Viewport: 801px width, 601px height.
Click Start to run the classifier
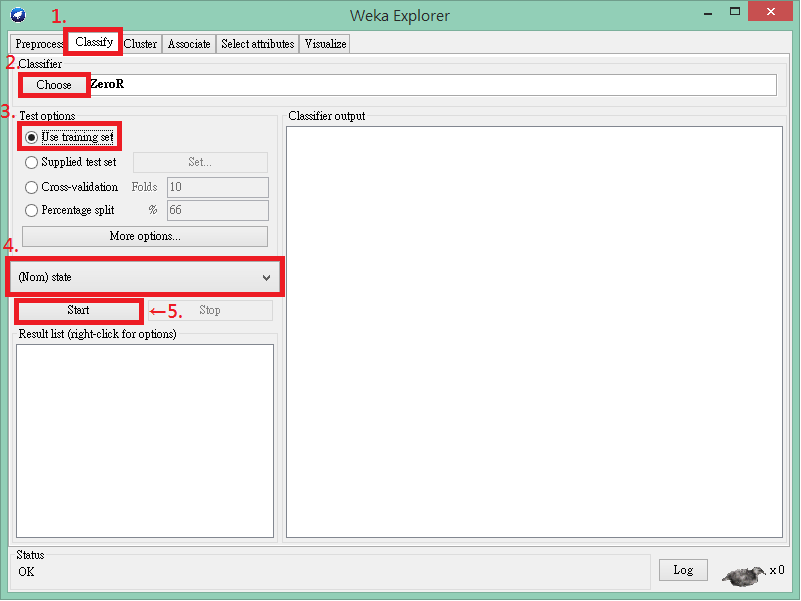(78, 310)
